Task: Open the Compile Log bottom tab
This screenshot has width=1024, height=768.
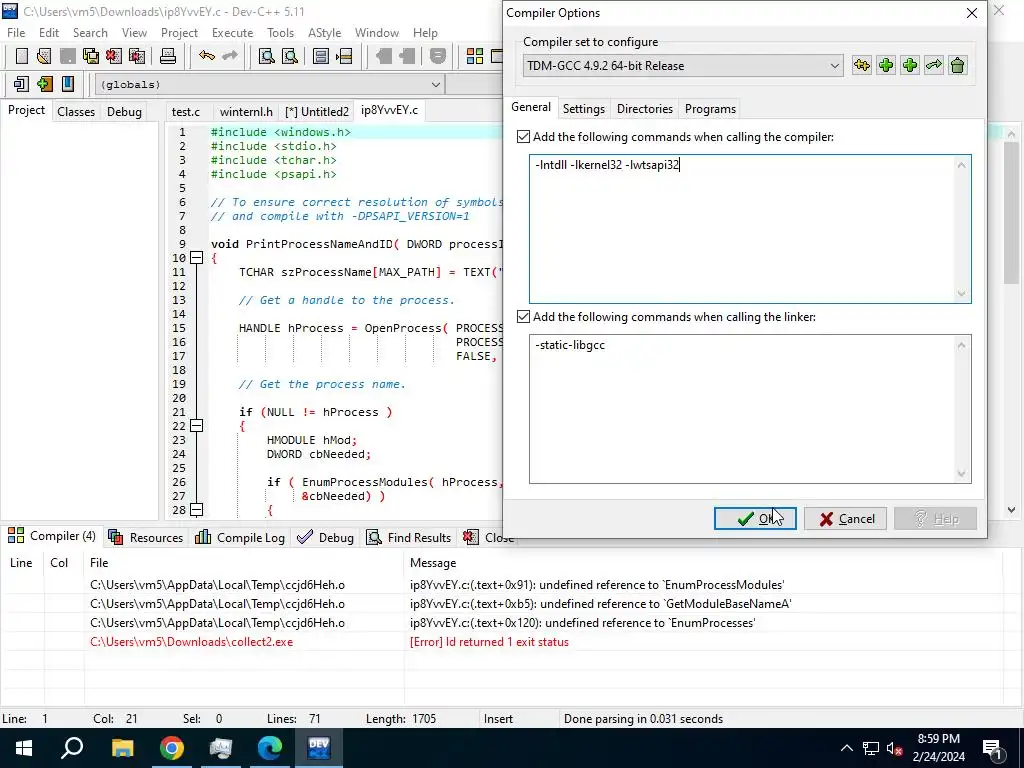Action: (x=240, y=537)
